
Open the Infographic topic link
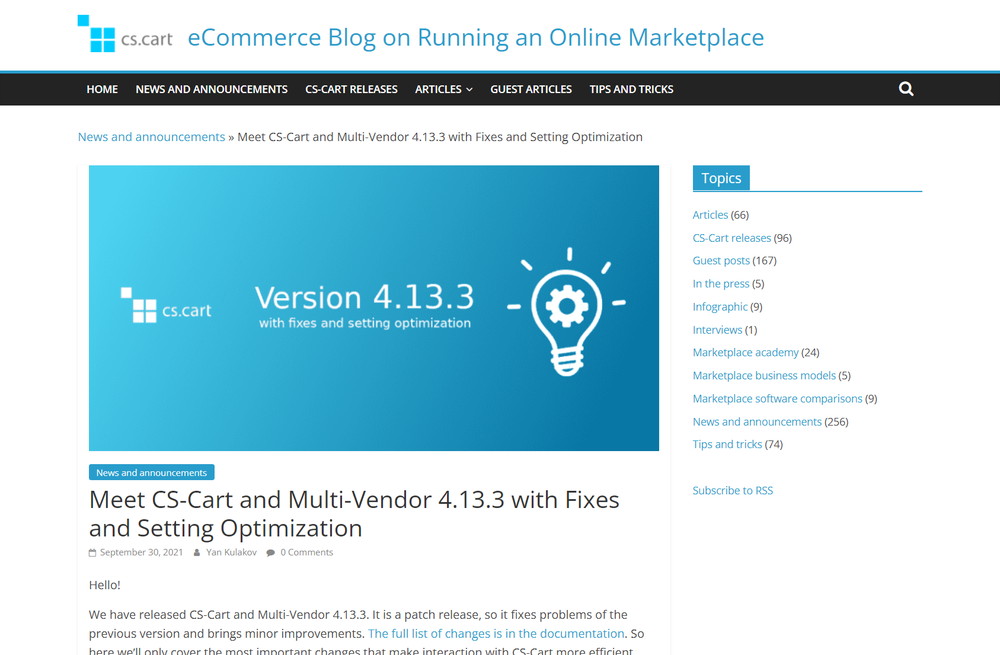click(x=720, y=307)
